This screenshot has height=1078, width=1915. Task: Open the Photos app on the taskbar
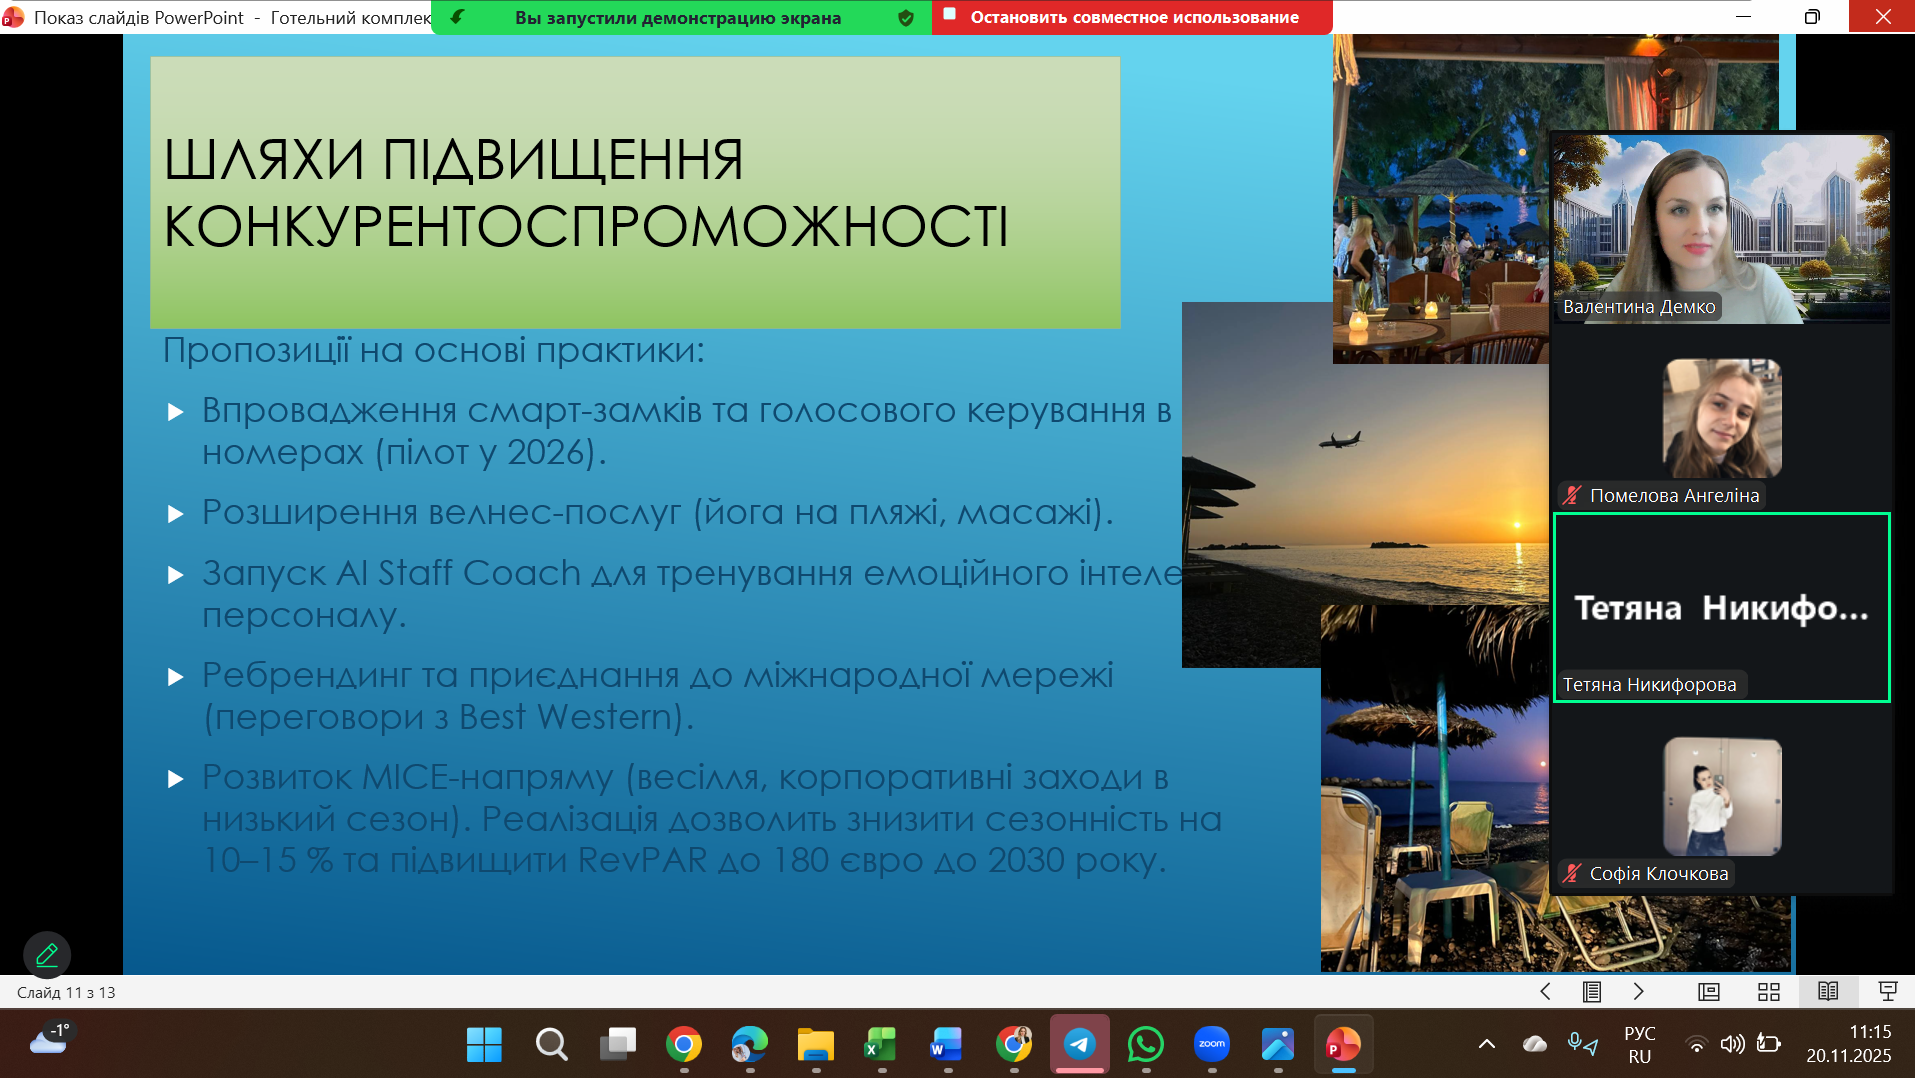click(1278, 1045)
